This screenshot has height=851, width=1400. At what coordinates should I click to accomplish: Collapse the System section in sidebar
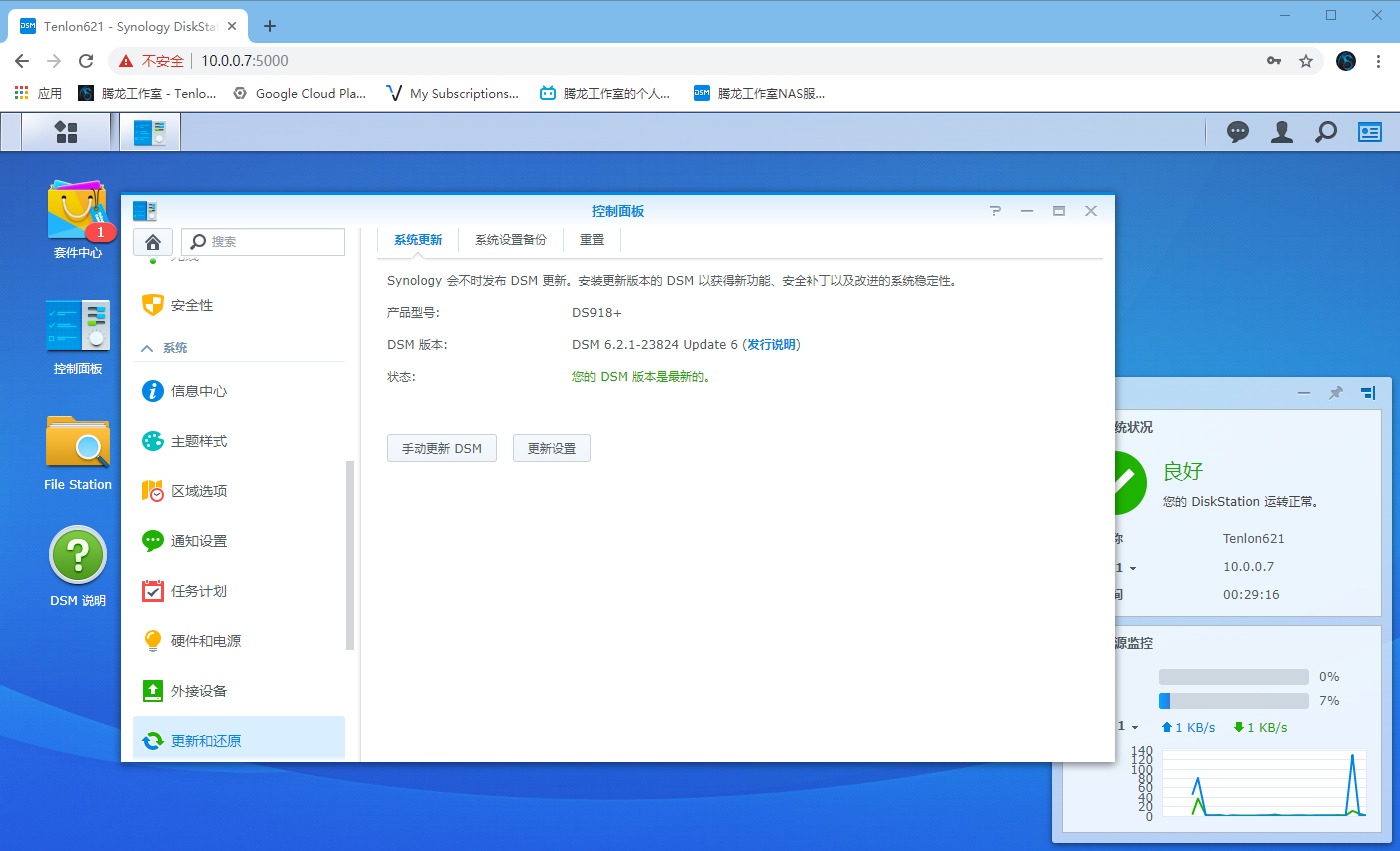pos(147,348)
